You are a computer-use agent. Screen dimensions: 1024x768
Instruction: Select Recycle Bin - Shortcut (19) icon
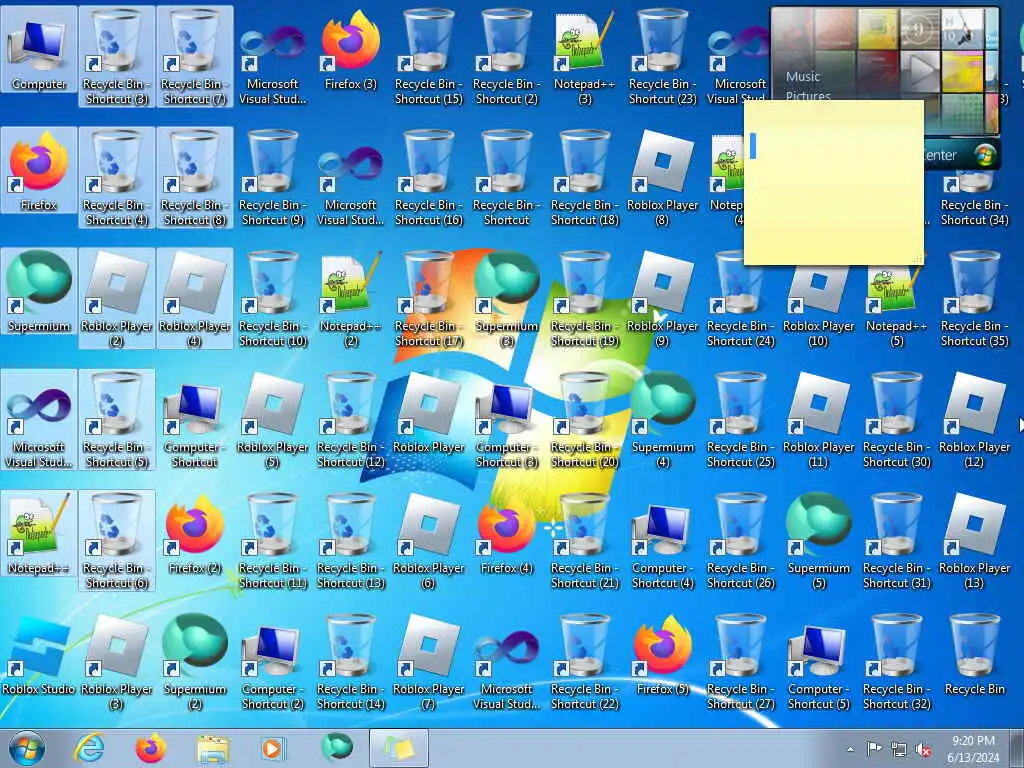pos(584,298)
